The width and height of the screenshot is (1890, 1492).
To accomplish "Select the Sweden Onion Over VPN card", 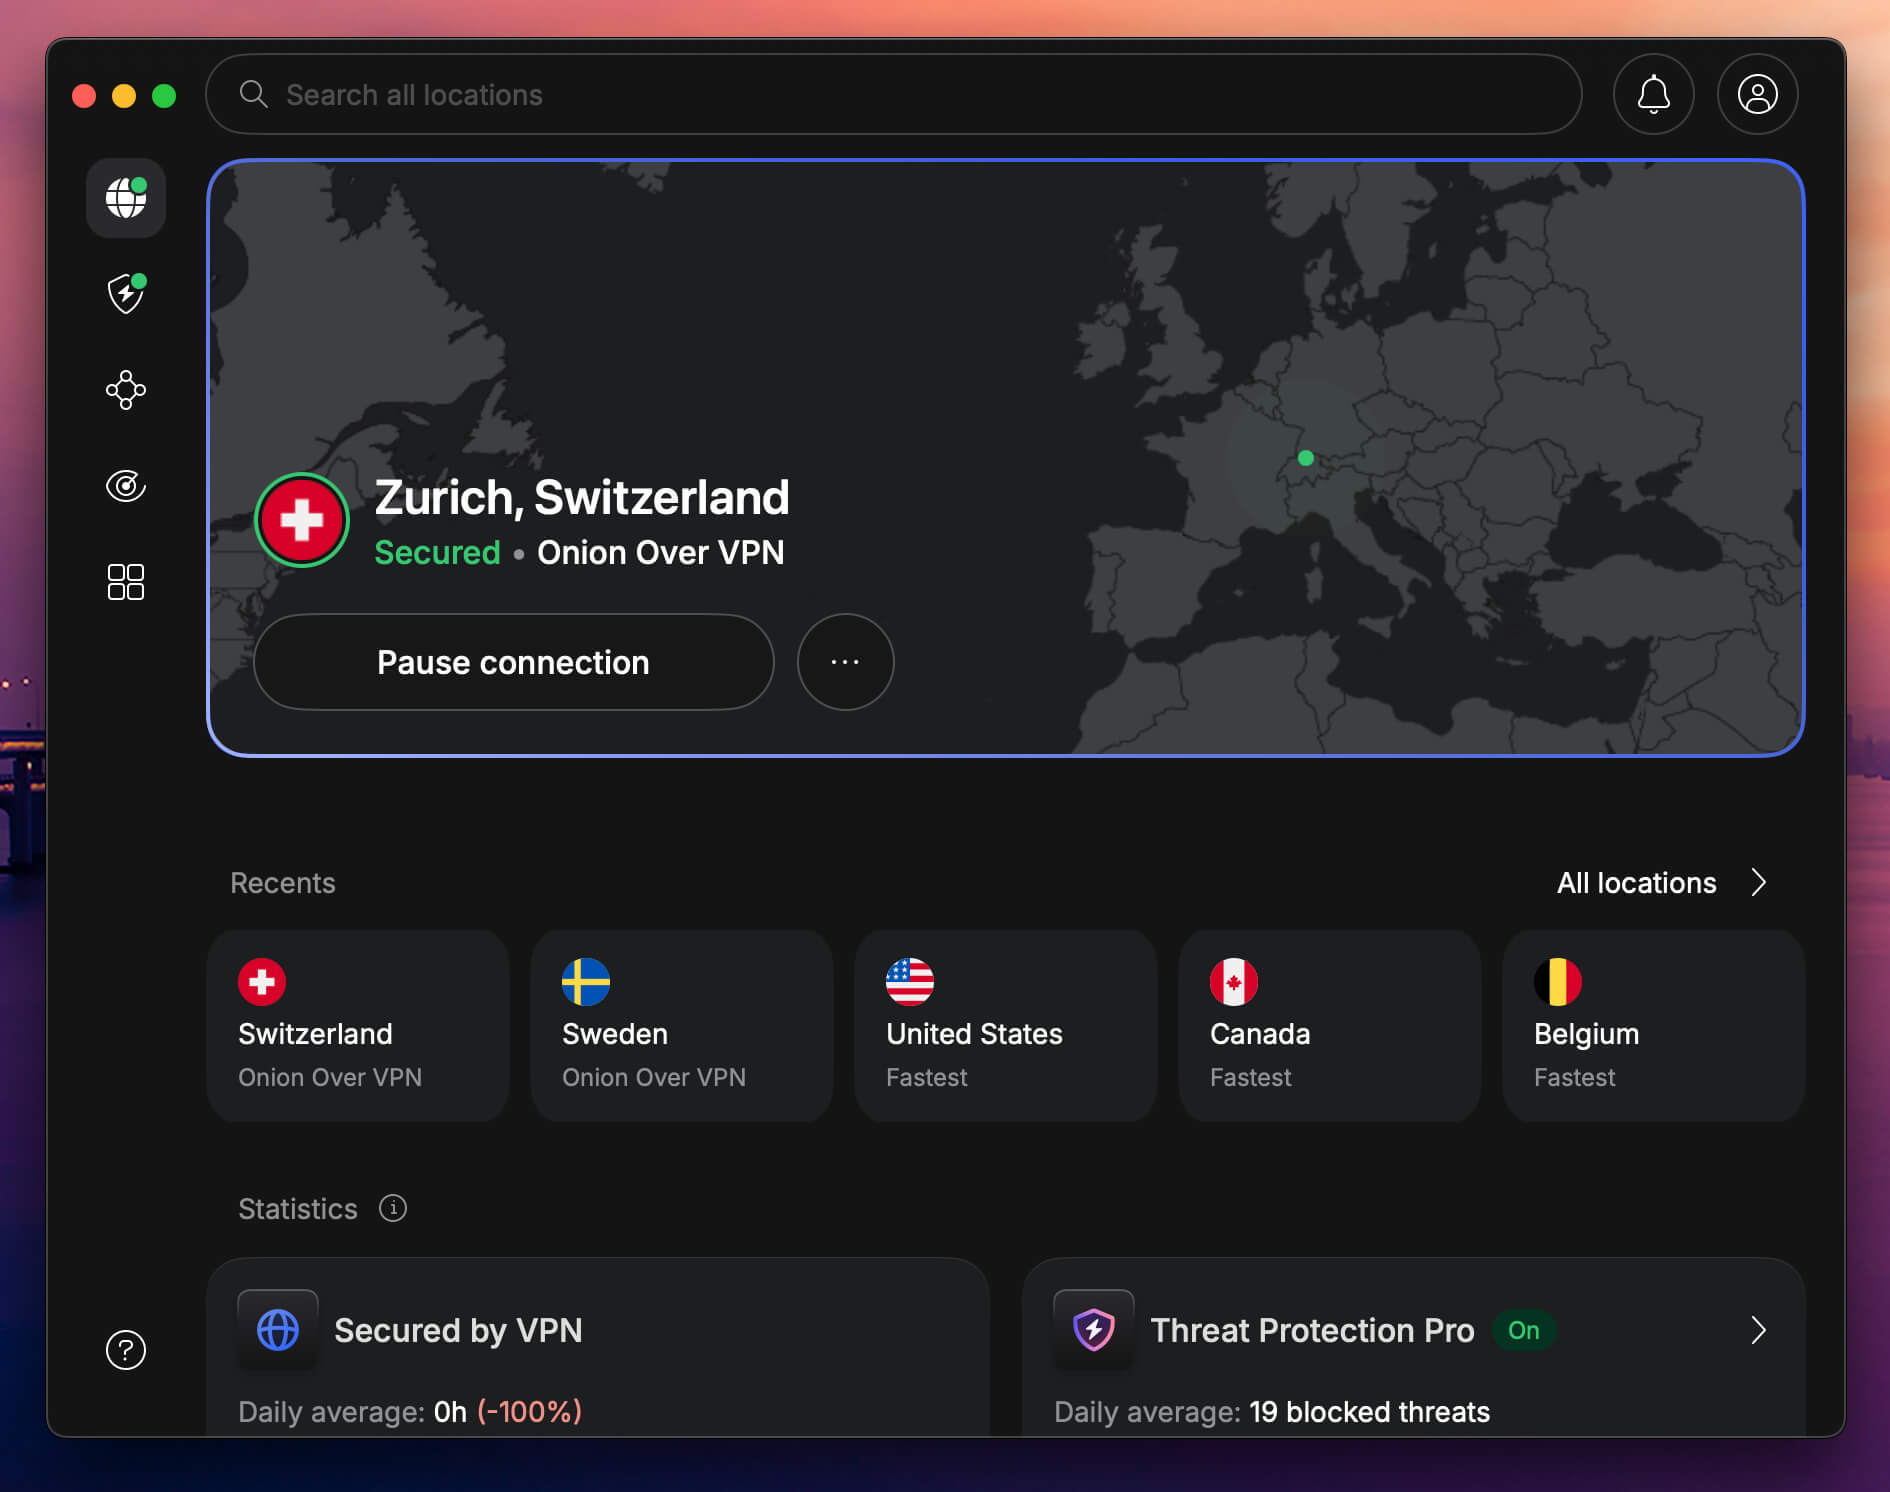I will pyautogui.click(x=681, y=1026).
